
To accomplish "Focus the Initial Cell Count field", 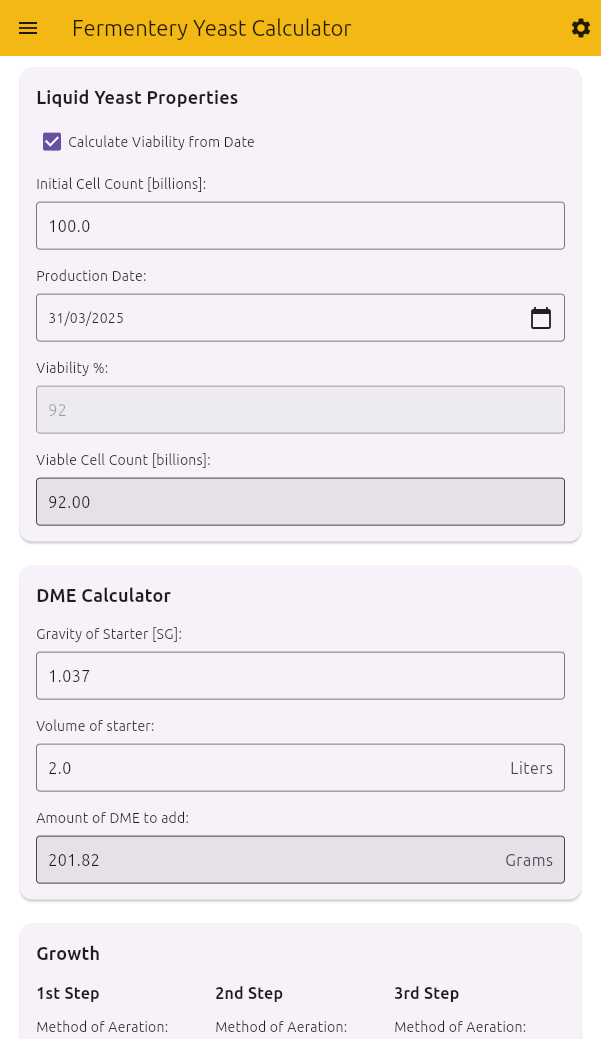I will (300, 226).
